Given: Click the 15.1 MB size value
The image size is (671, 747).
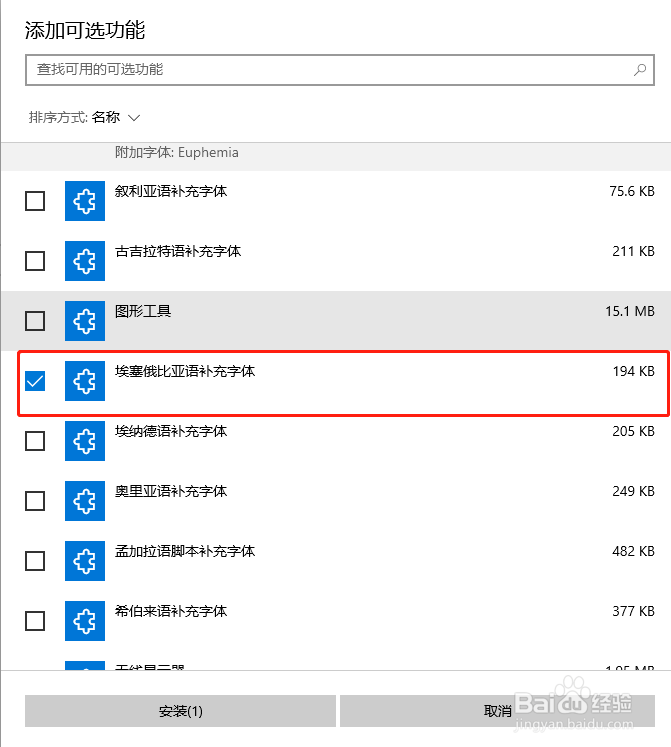Looking at the screenshot, I should [x=630, y=312].
